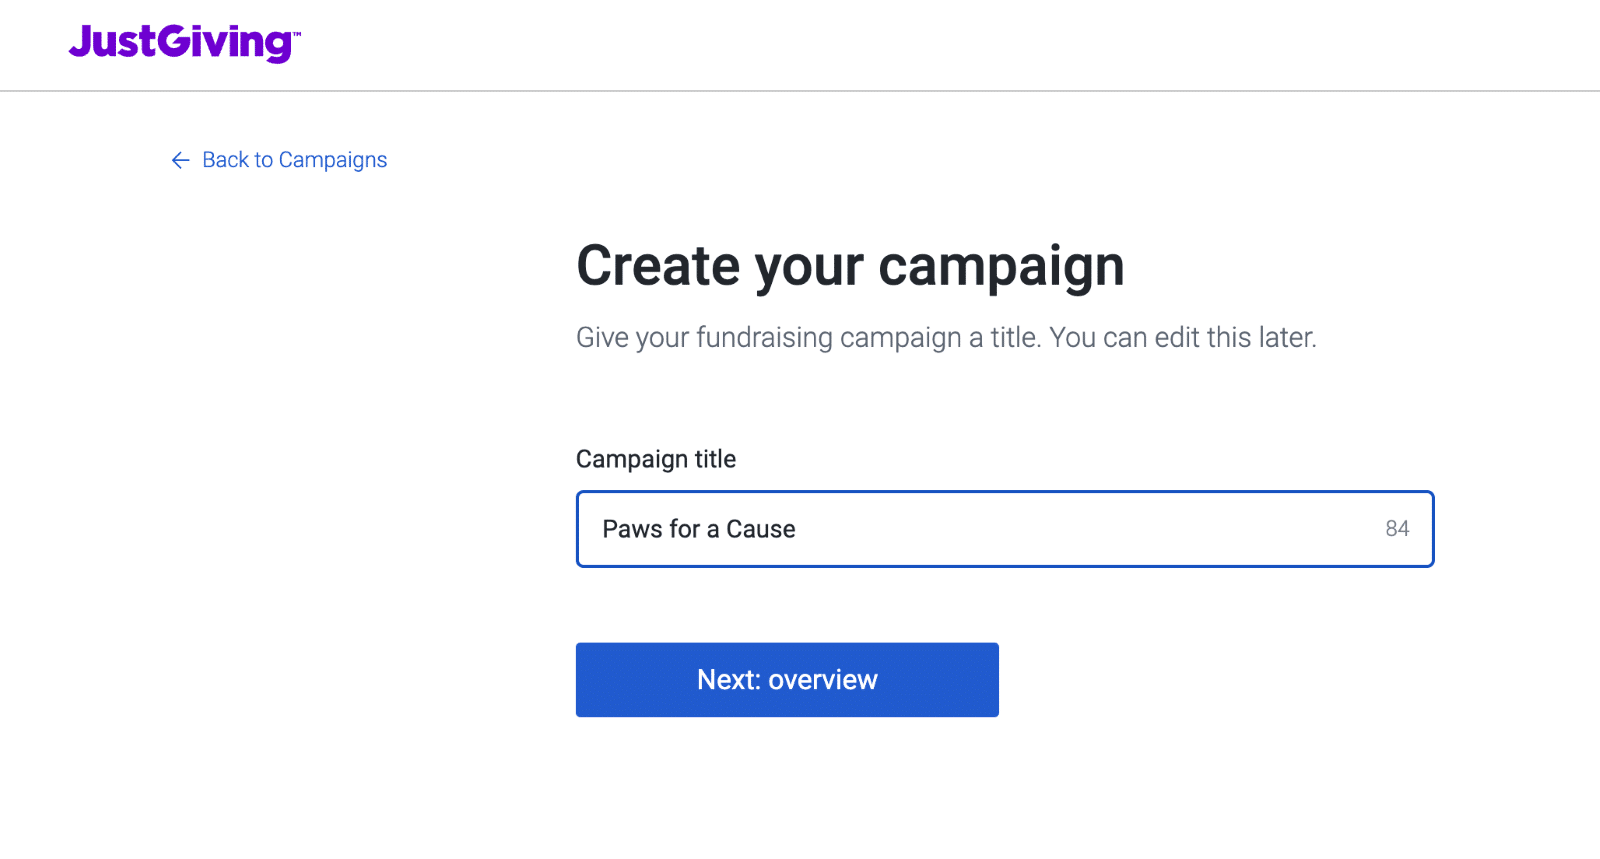Click the Next: overview button

(787, 680)
